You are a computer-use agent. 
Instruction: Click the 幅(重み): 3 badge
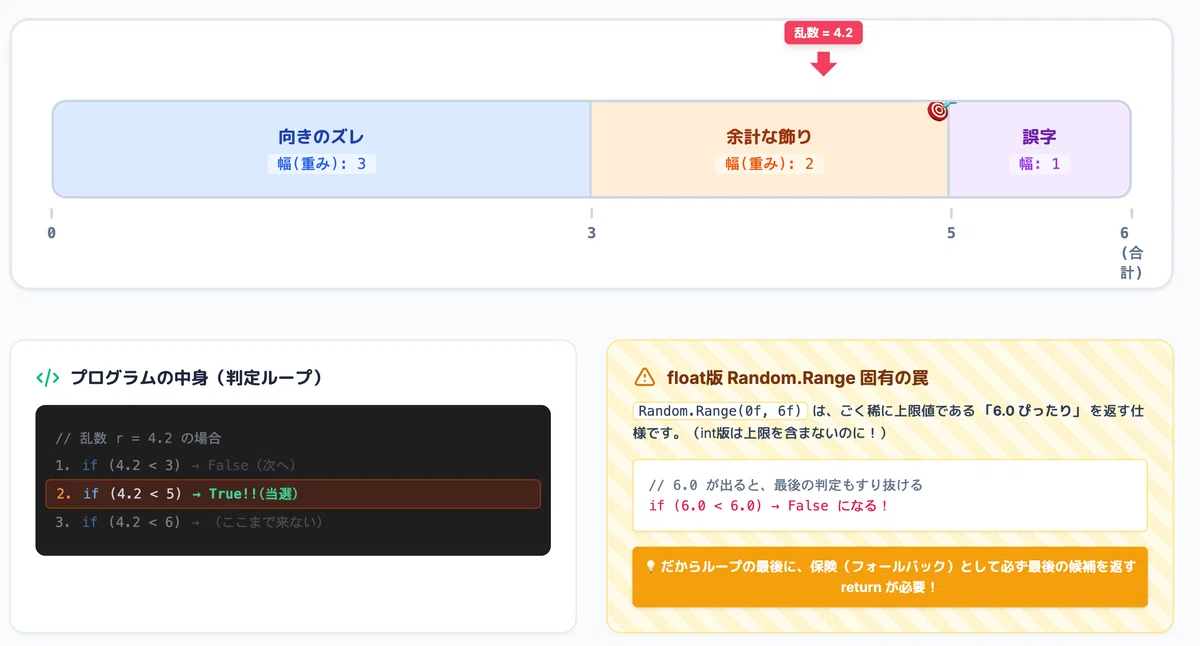point(321,163)
